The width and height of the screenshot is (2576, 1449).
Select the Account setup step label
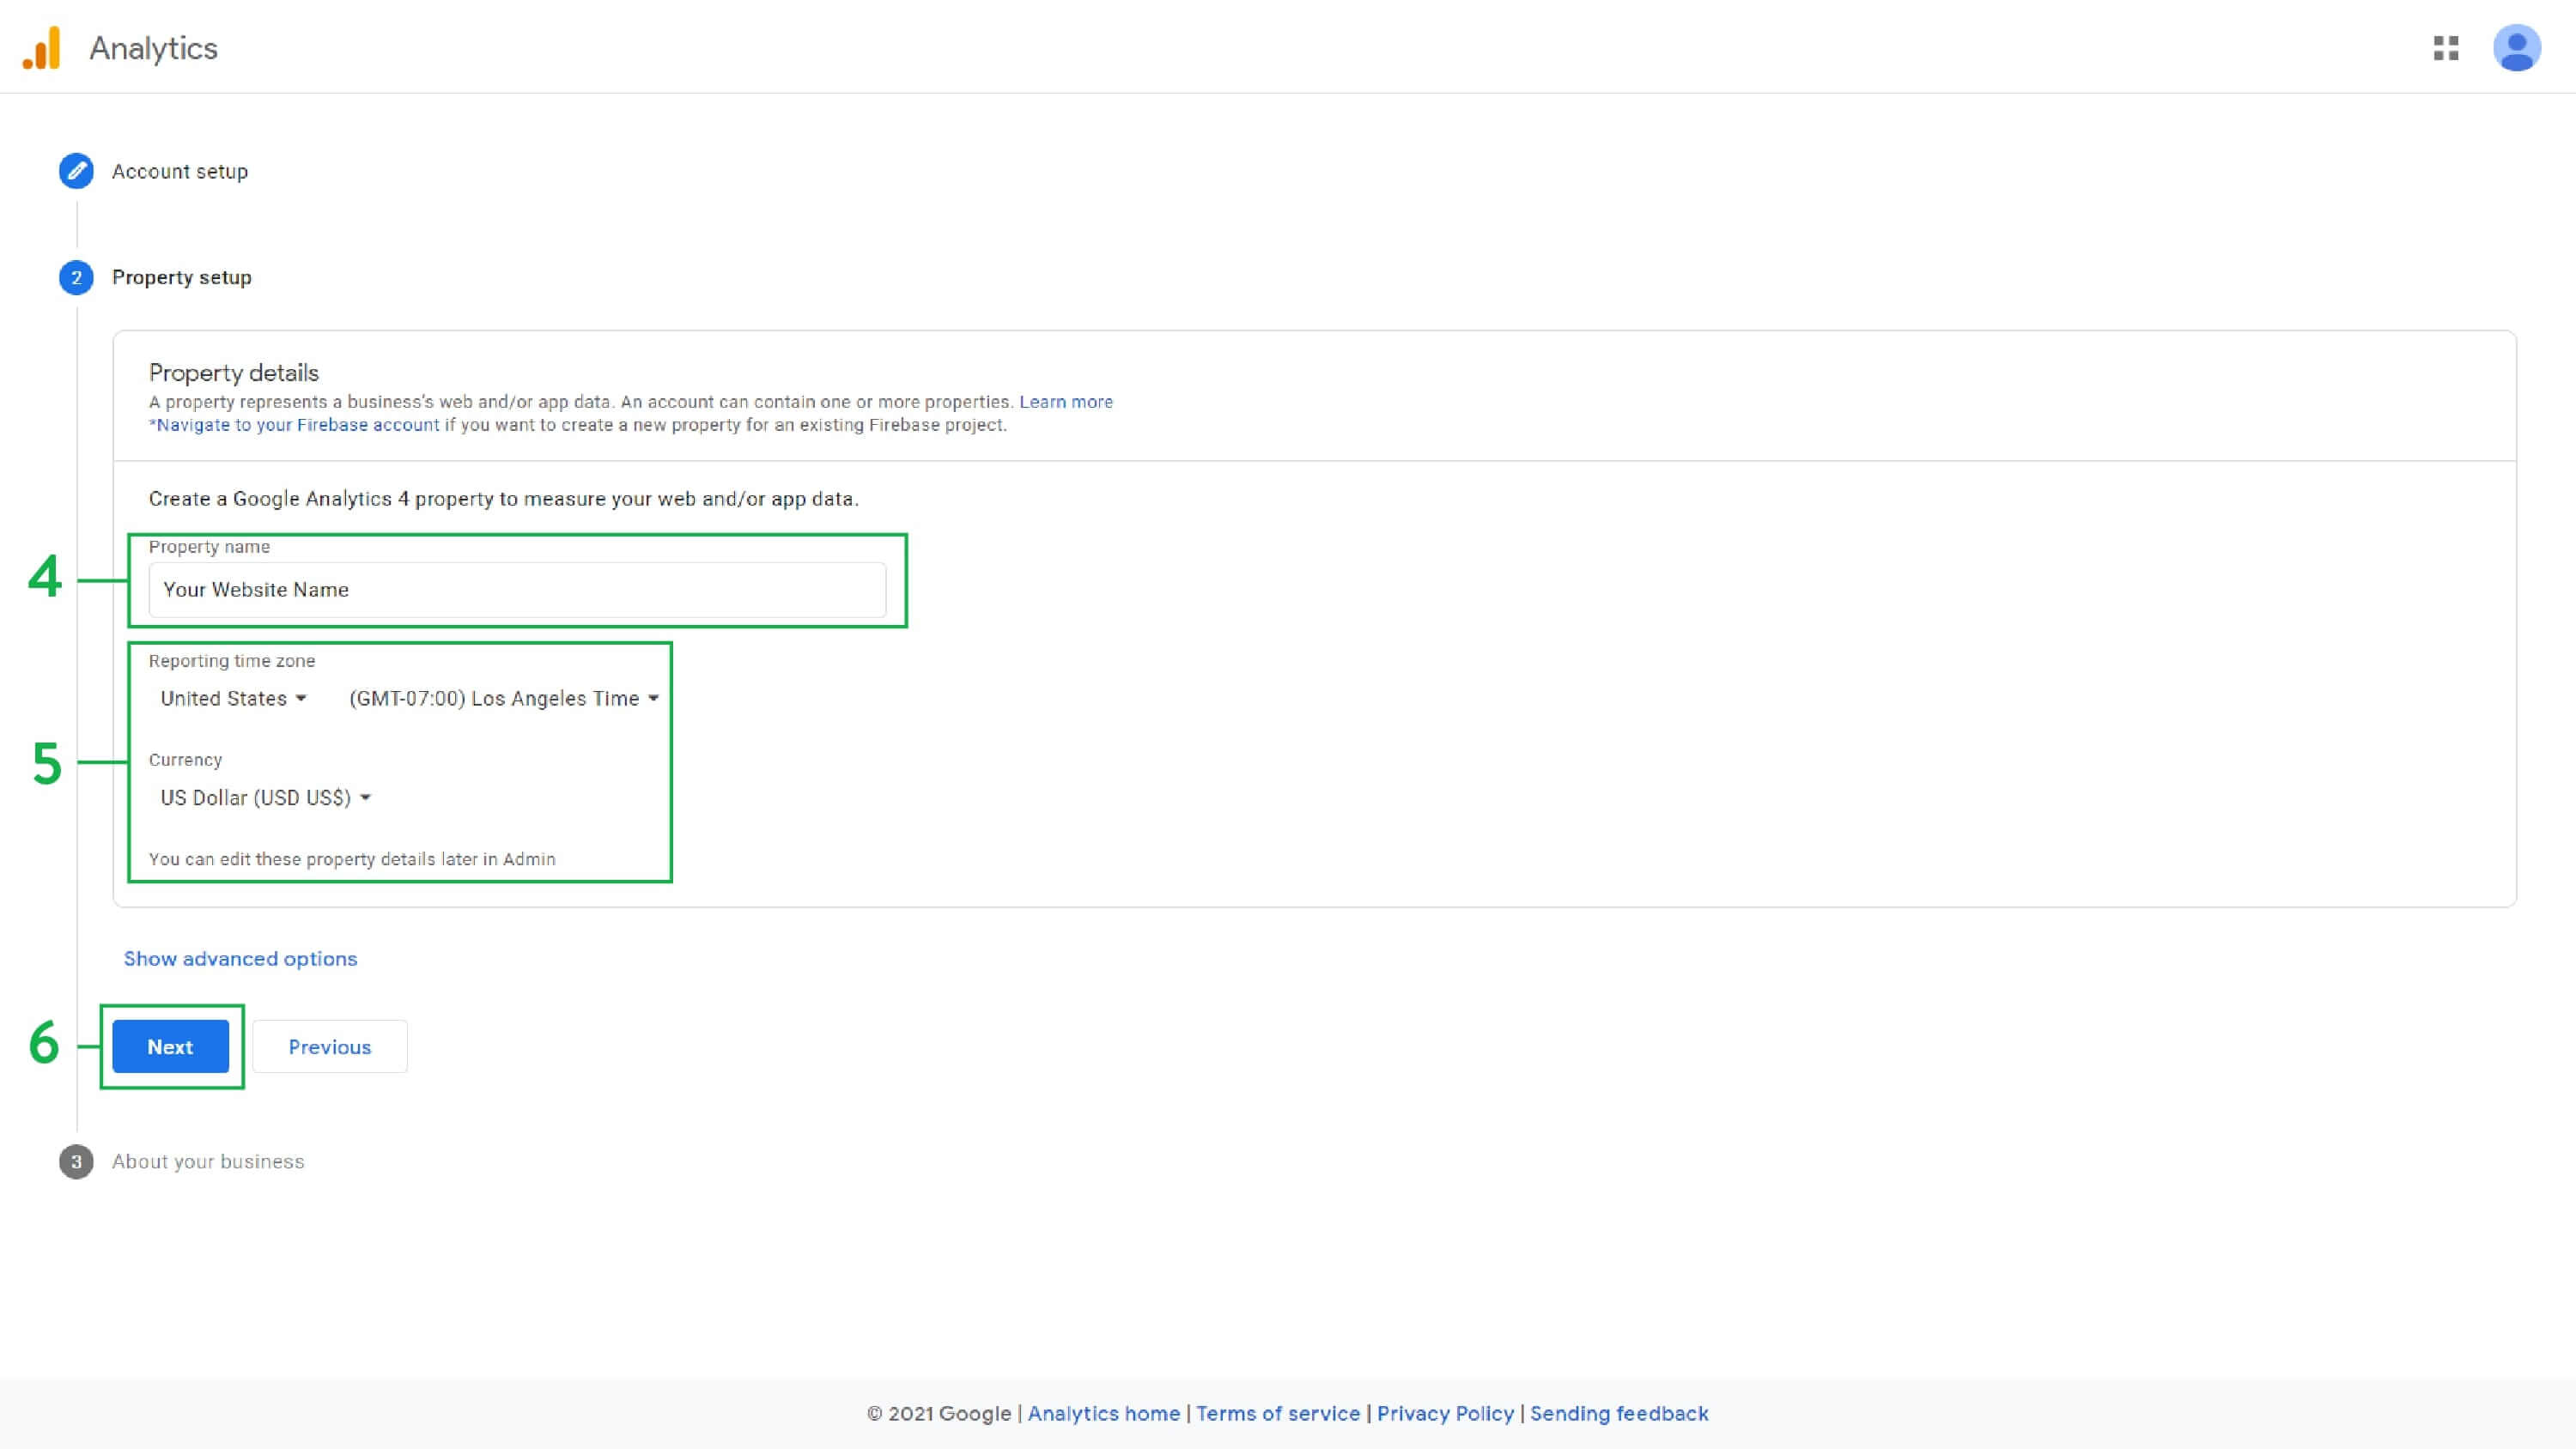[x=179, y=171]
